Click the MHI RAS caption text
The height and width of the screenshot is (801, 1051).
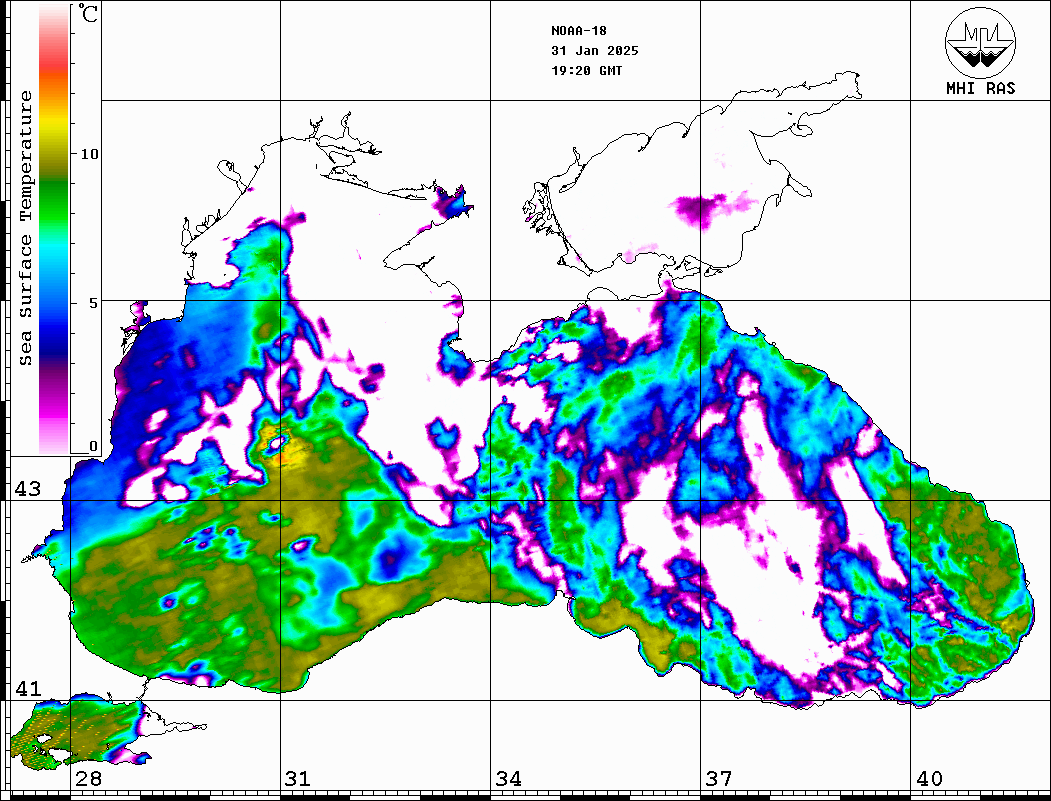981,88
